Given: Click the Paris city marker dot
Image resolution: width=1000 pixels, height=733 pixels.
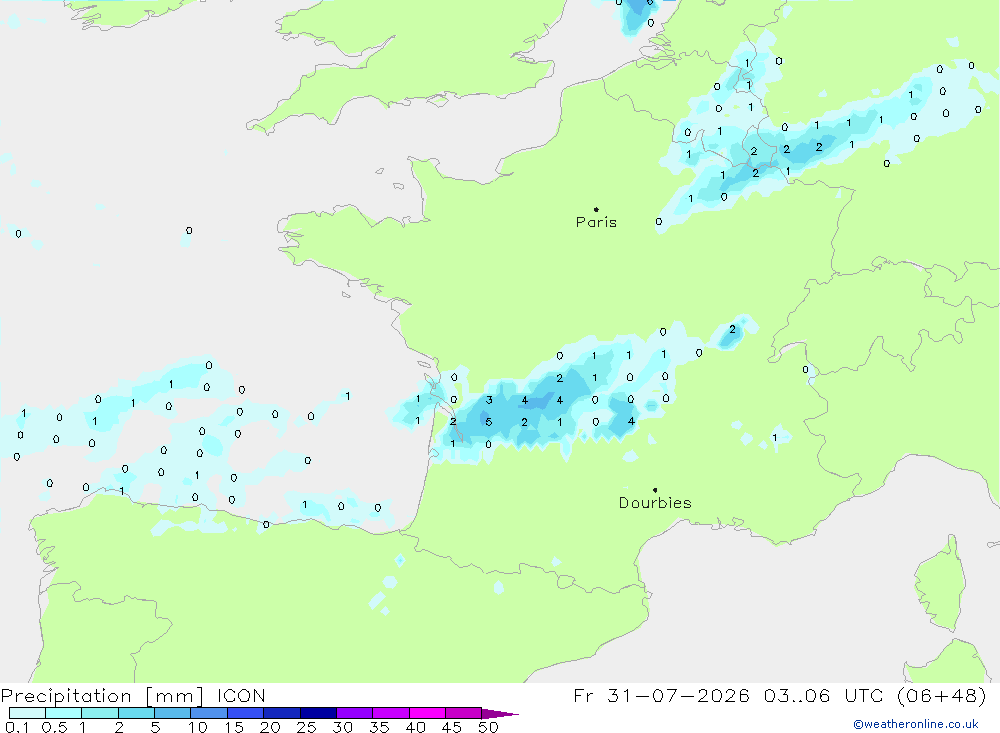Looking at the screenshot, I should point(596,209).
